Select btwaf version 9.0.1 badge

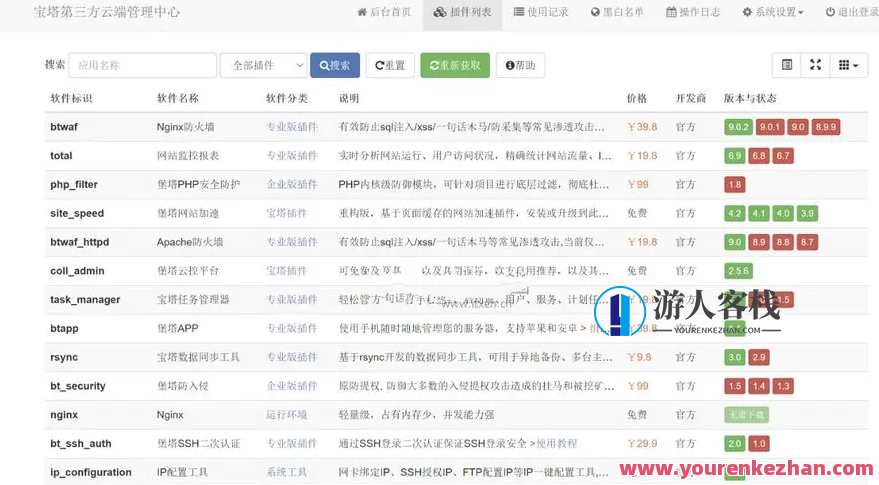769,127
